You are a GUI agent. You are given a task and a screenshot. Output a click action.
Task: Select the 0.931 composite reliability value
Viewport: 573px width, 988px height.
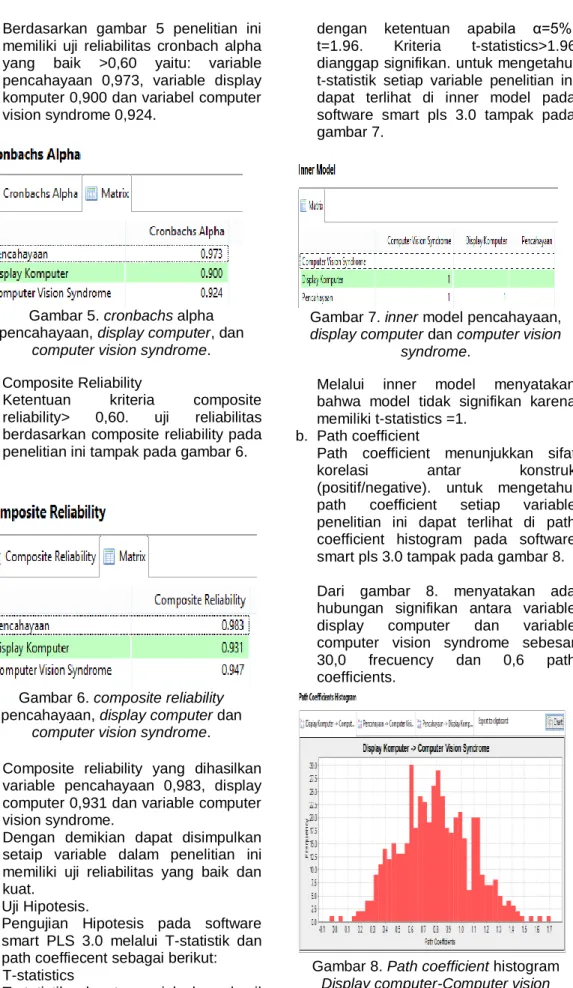(233, 648)
